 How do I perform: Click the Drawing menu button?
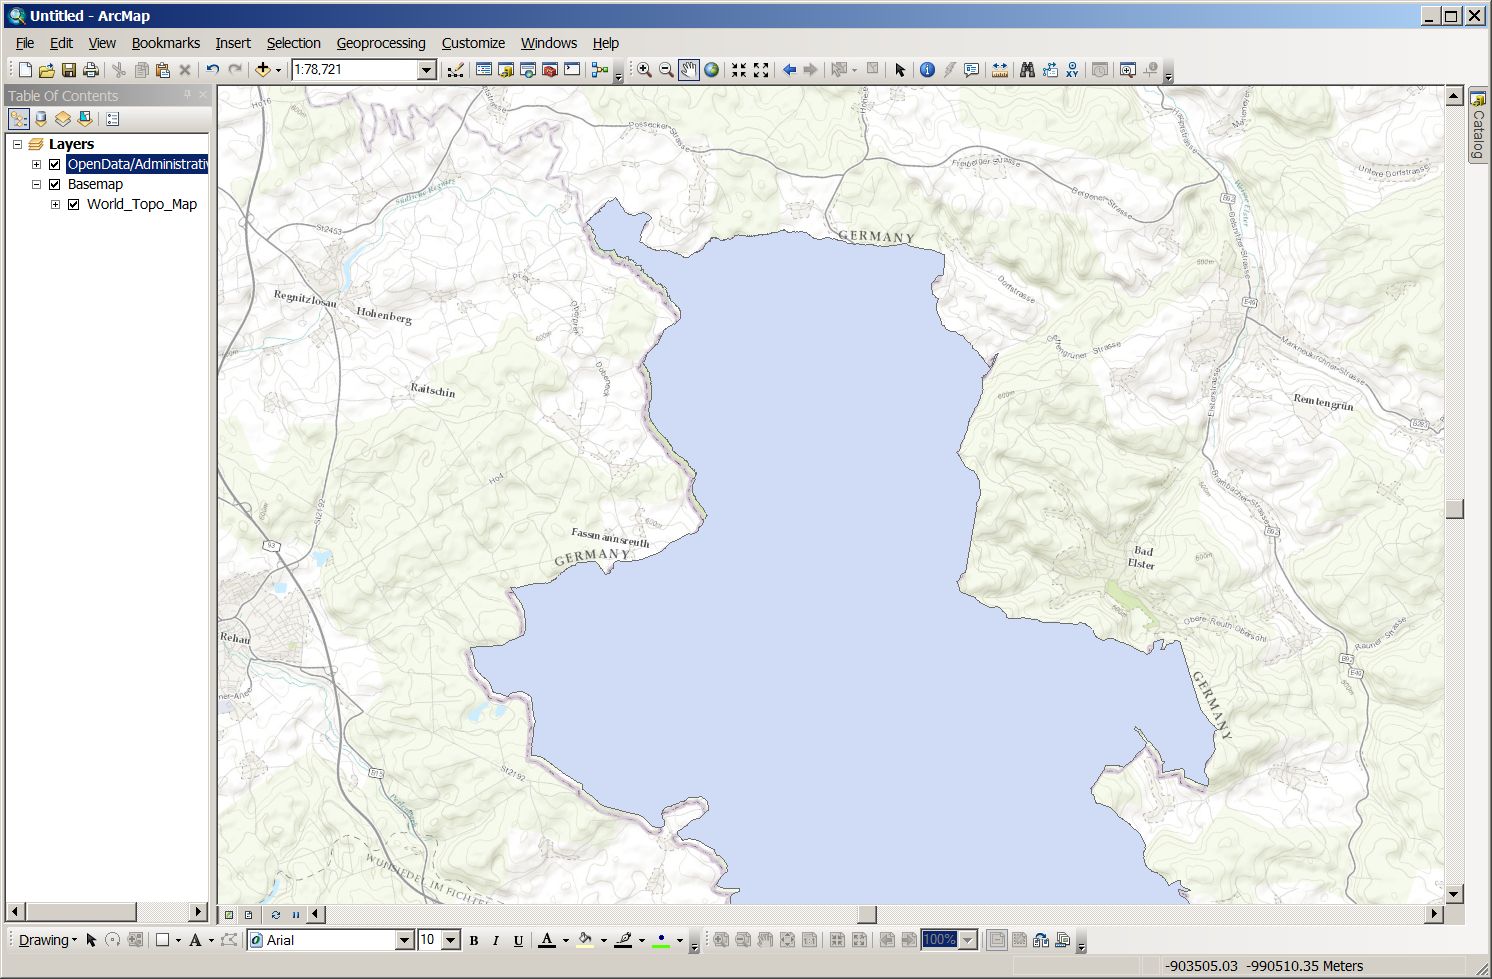tap(46, 940)
